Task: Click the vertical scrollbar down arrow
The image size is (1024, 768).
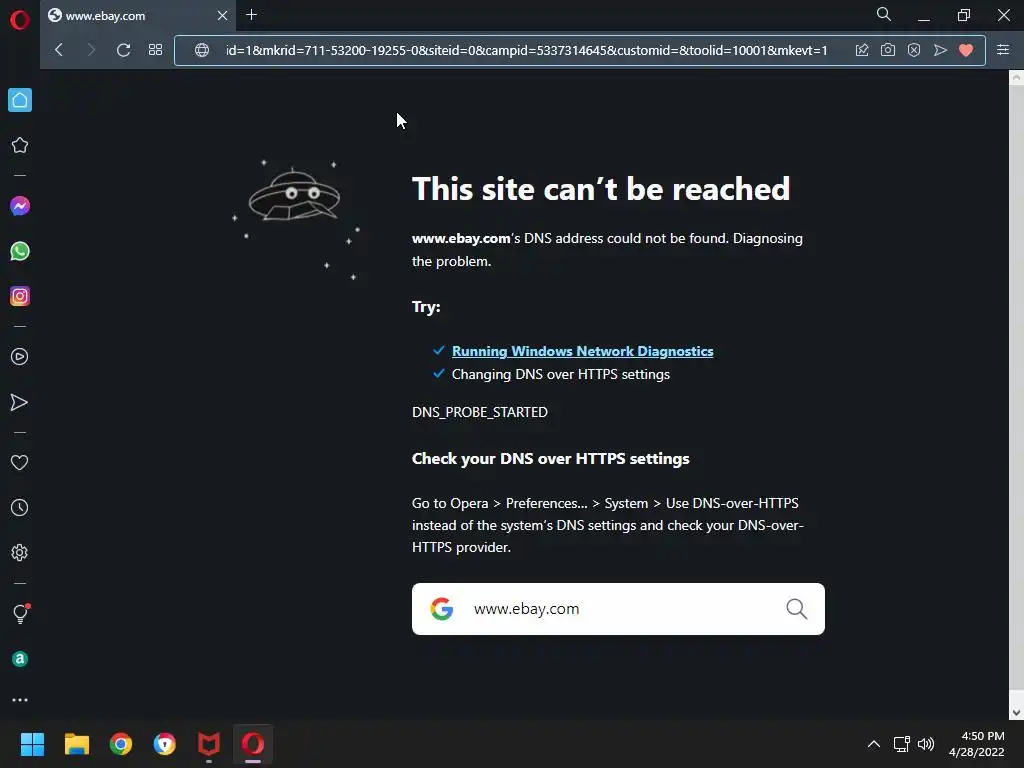Action: (1016, 712)
